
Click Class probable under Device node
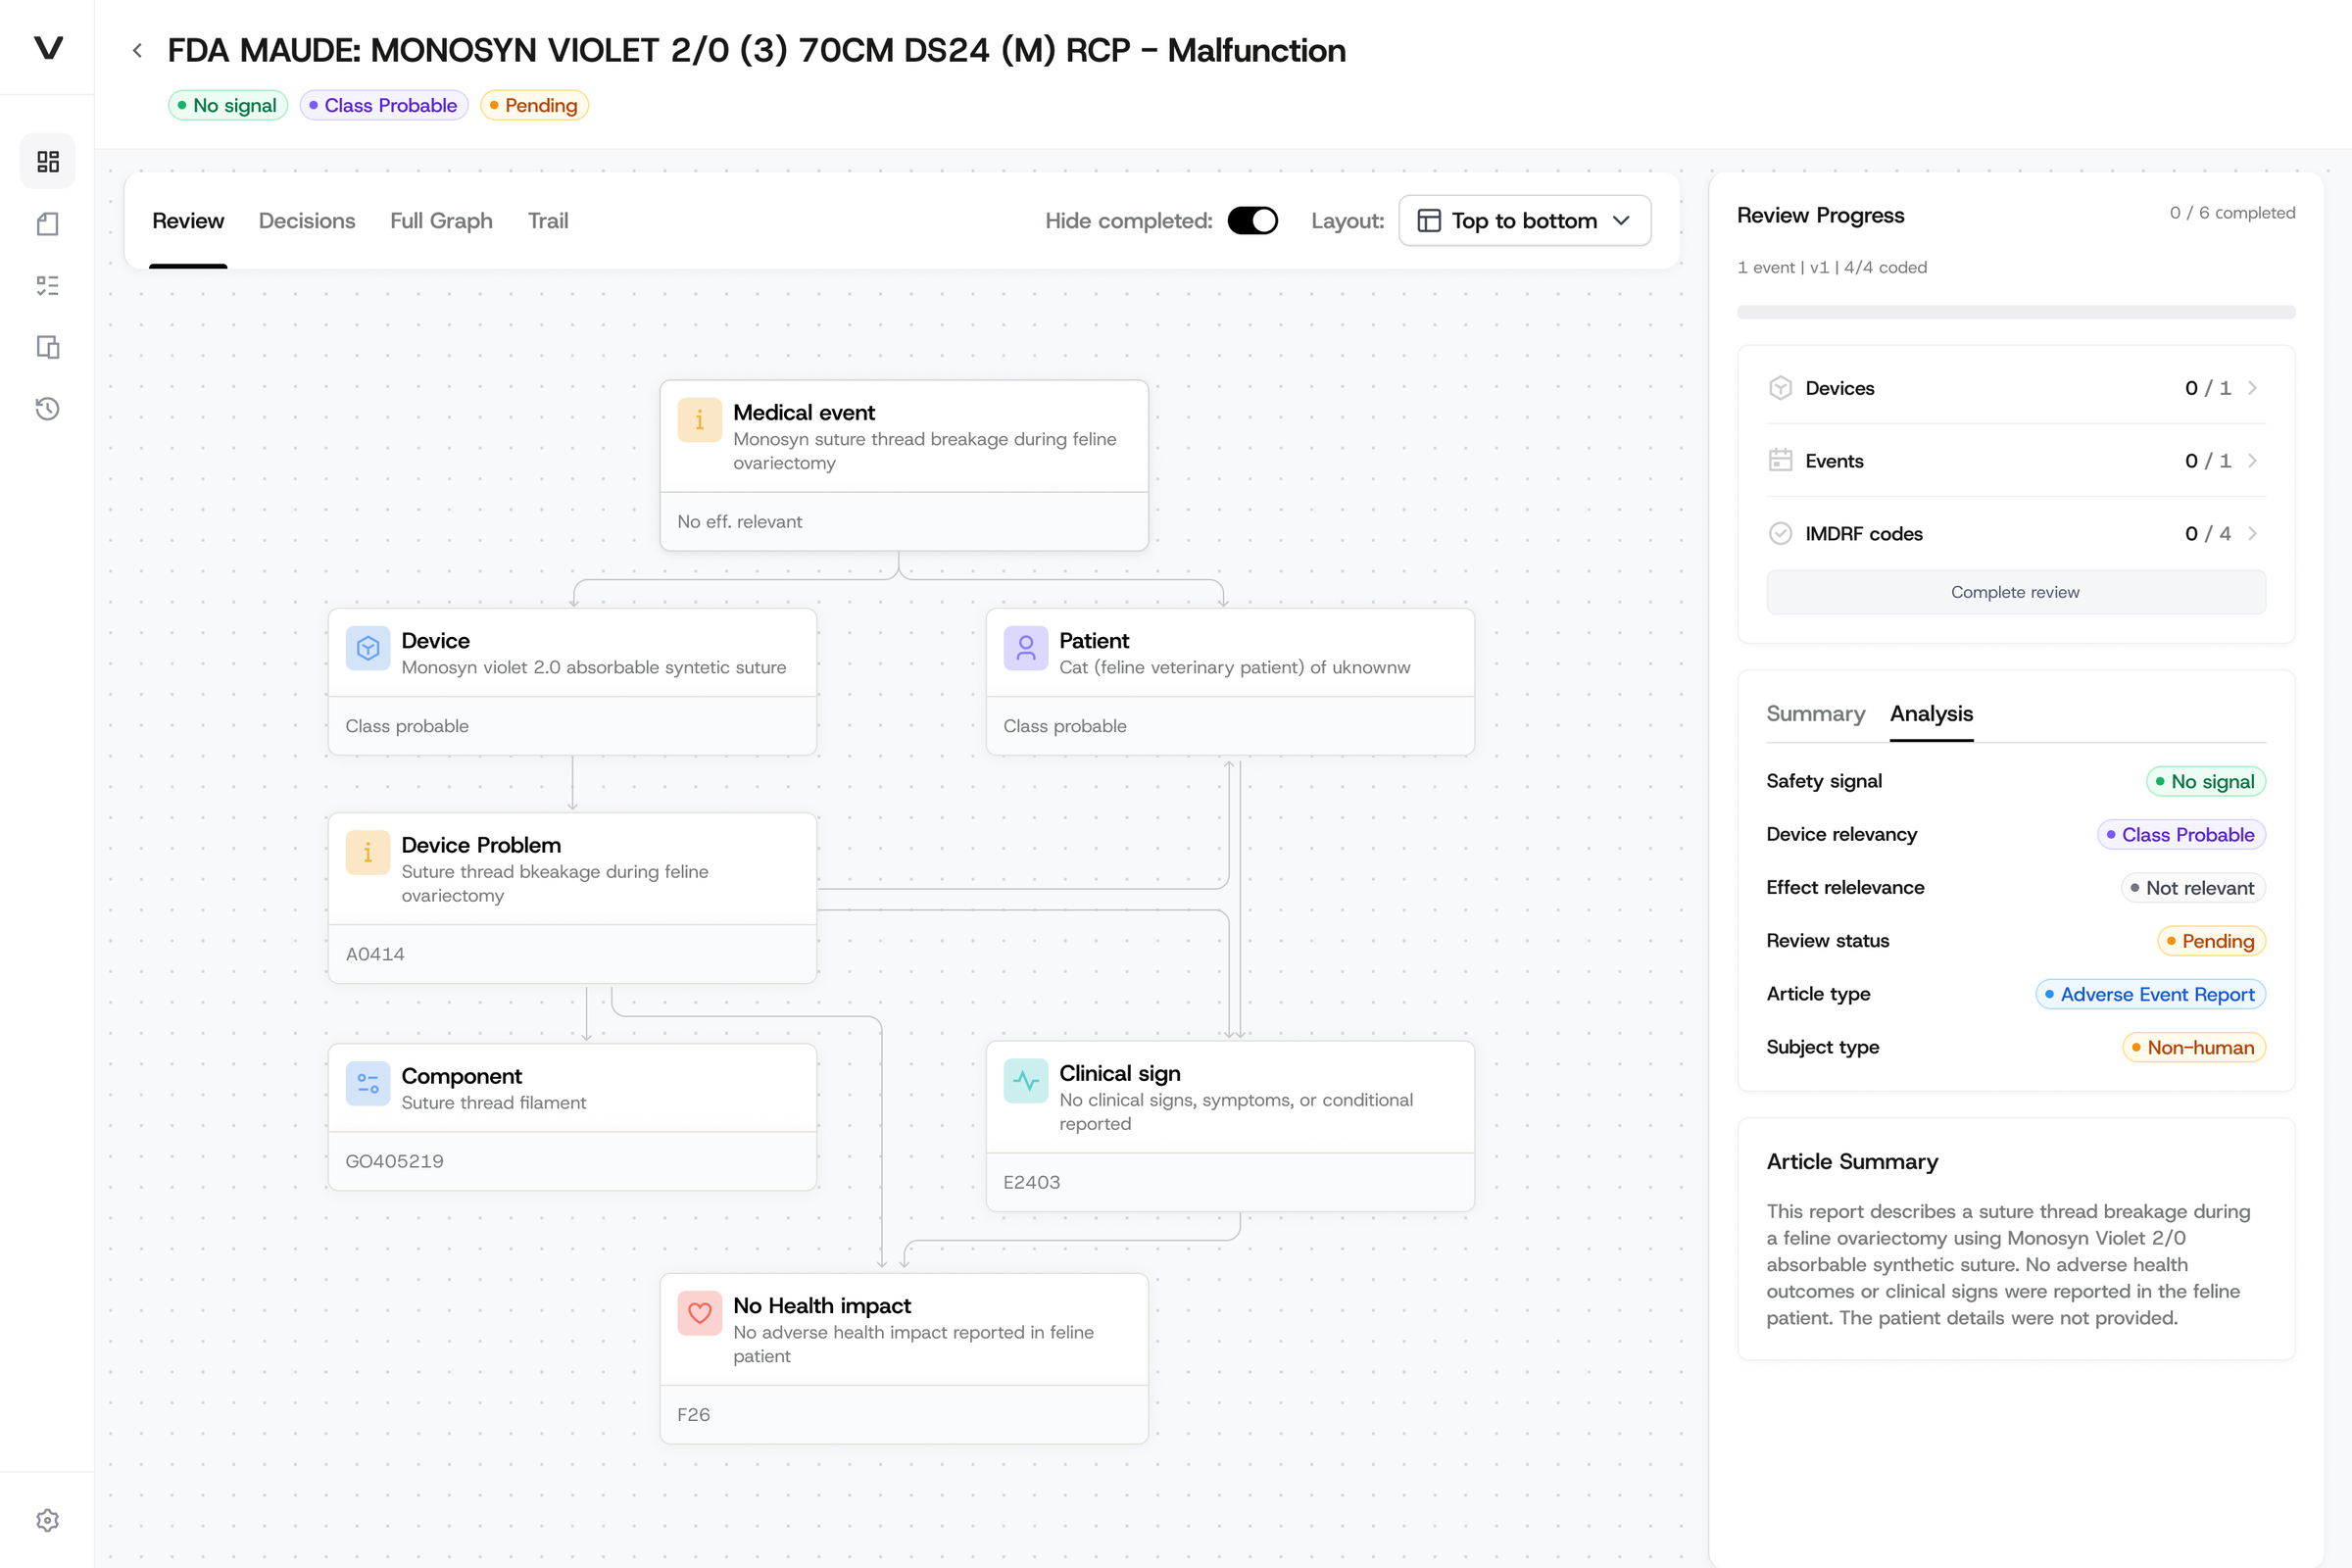coord(407,726)
